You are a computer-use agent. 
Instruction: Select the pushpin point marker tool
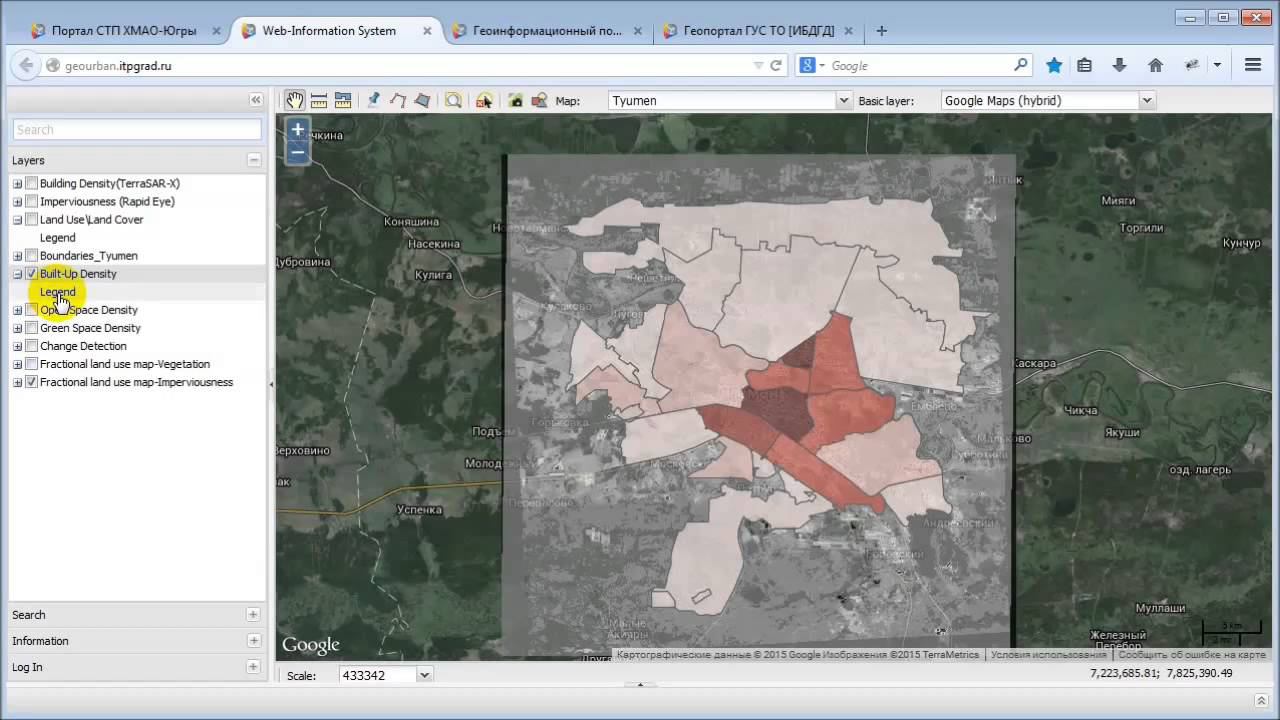374,100
